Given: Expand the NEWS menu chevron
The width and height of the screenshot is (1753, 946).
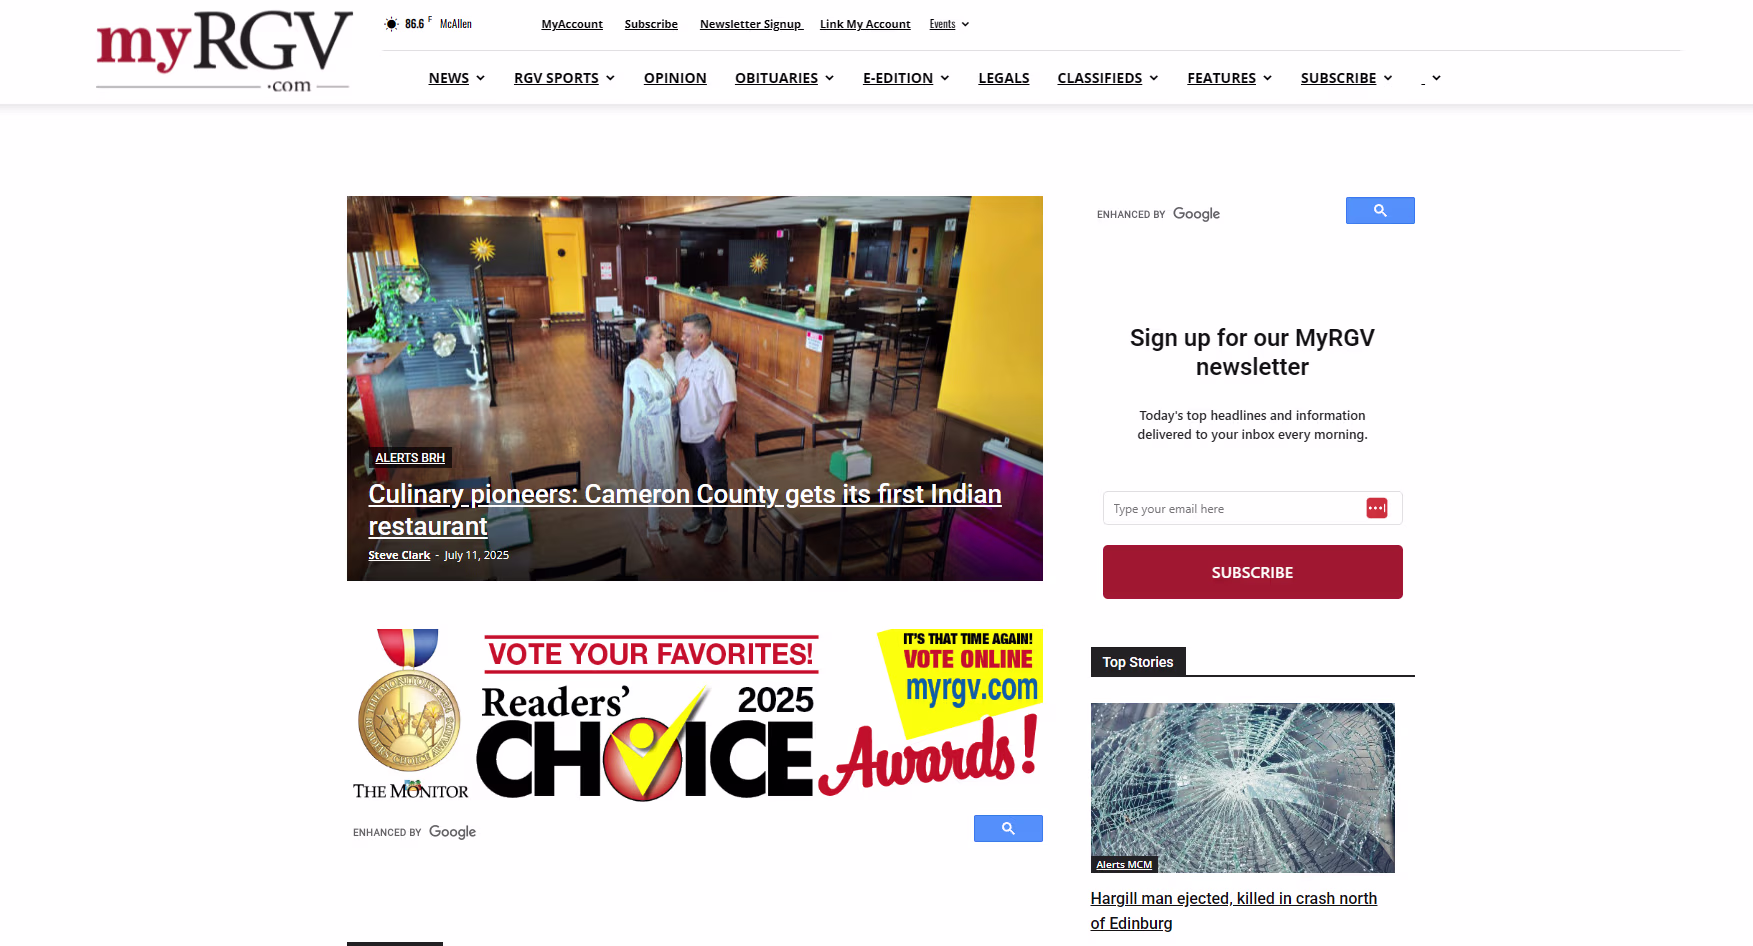Looking at the screenshot, I should click(481, 78).
